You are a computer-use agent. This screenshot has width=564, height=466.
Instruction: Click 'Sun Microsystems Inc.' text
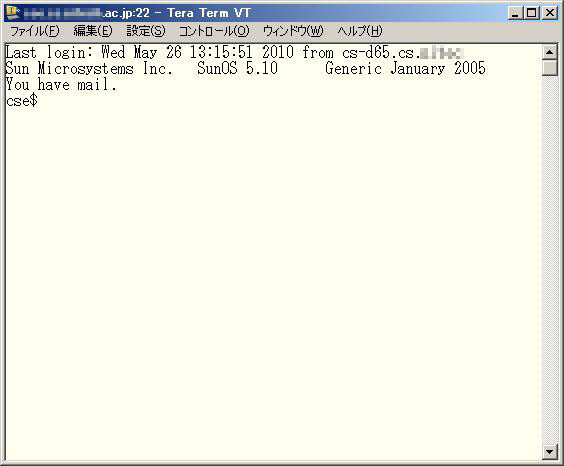pos(89,68)
